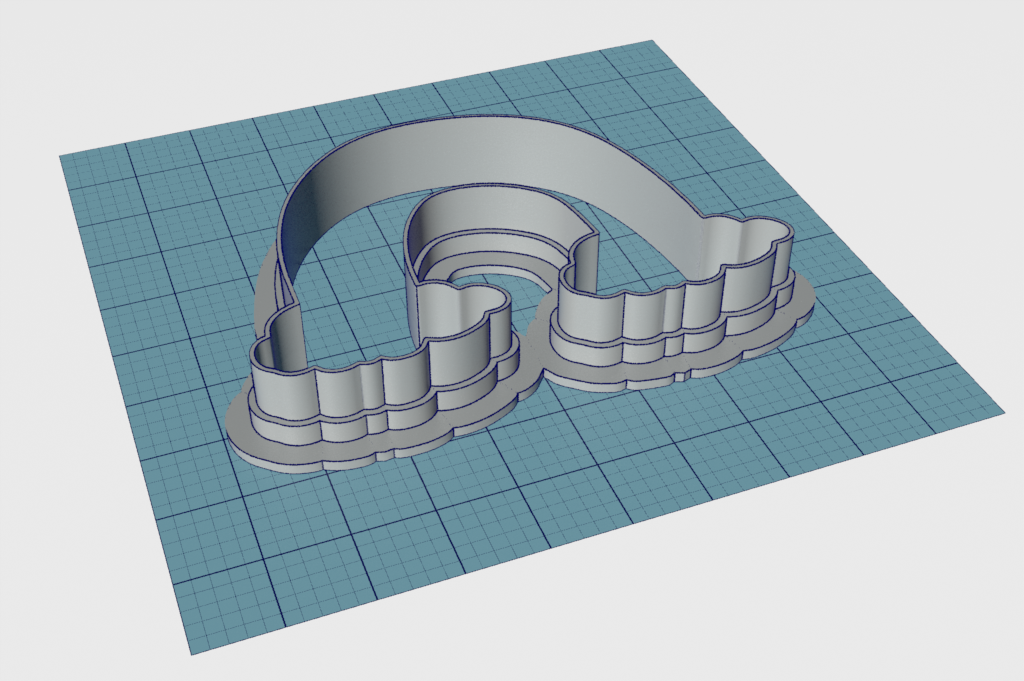
Task: Select the outer rainbow arch wall
Action: tap(480, 160)
